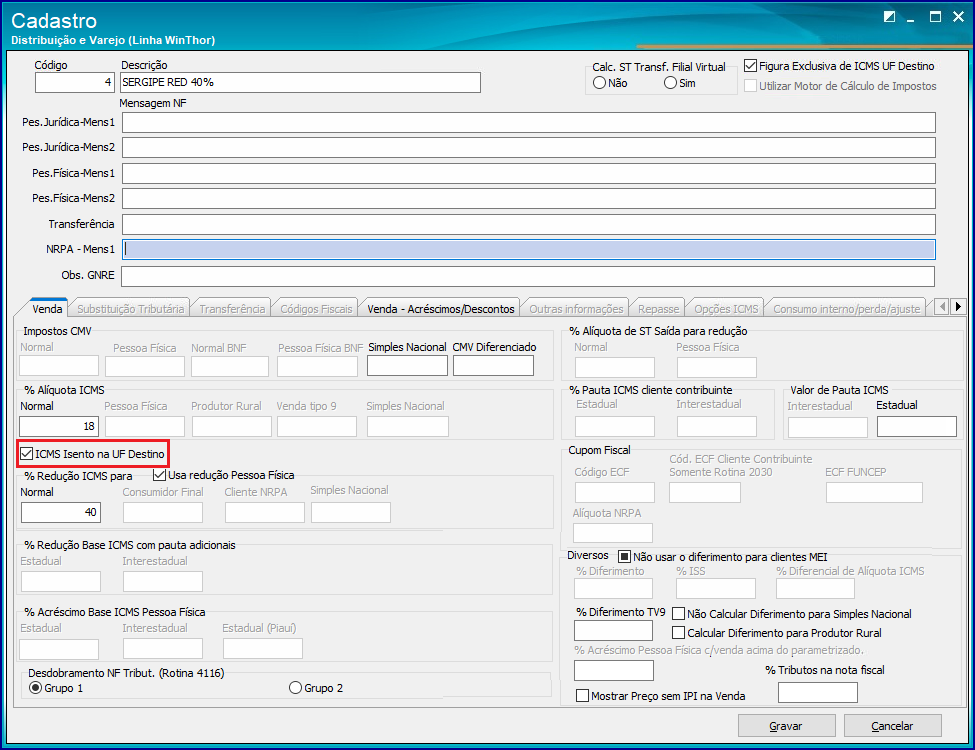Click the CMV Diferenciado field

[493, 366]
